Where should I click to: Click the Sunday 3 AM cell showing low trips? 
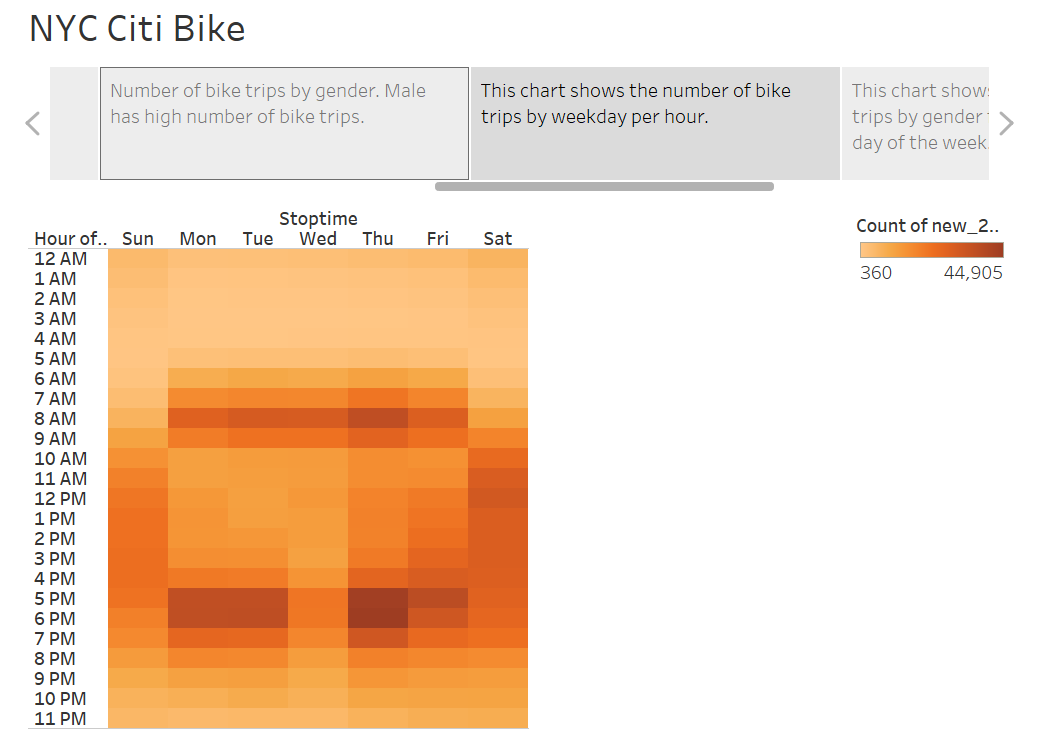(x=138, y=318)
